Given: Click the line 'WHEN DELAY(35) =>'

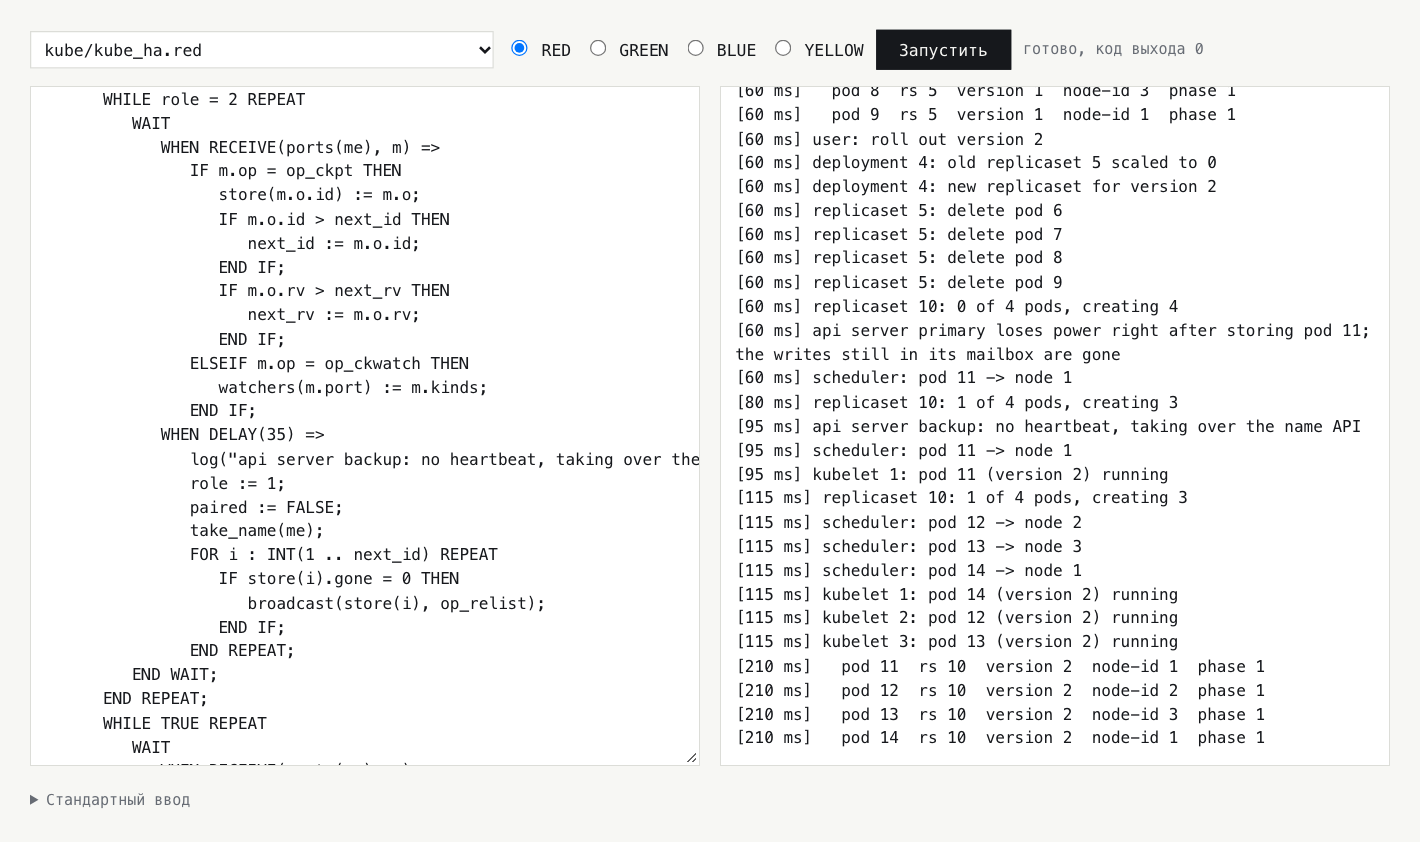Looking at the screenshot, I should pos(243,435).
